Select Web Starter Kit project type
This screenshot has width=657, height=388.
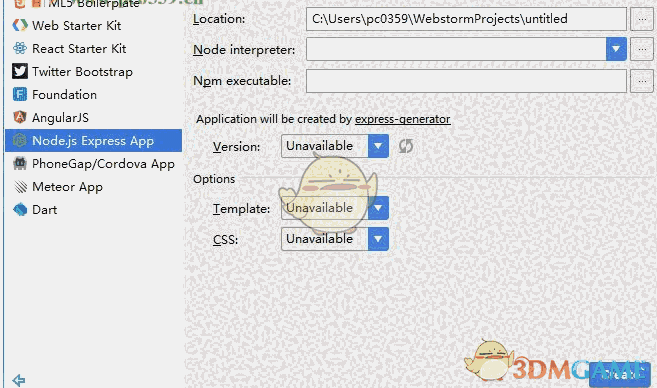coord(93,26)
